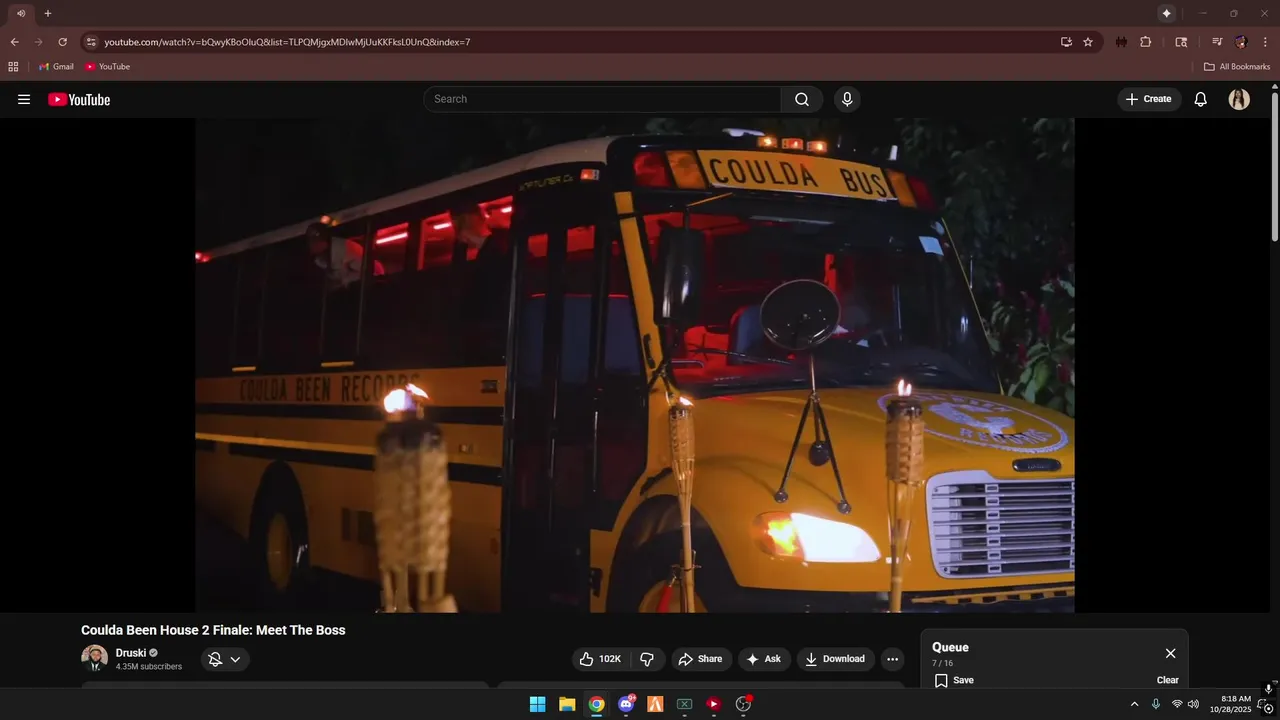
Task: Reload the current page
Action: (62, 42)
